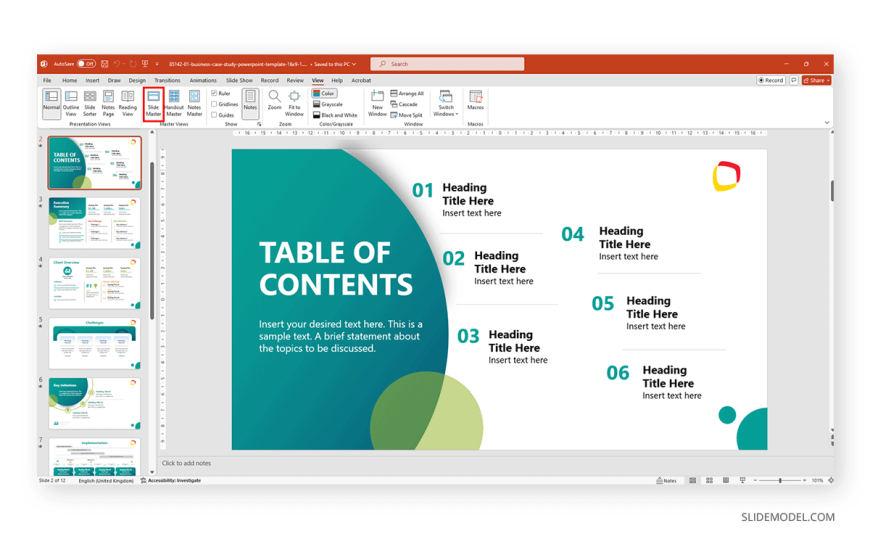Switch to the Animations tab

(203, 80)
